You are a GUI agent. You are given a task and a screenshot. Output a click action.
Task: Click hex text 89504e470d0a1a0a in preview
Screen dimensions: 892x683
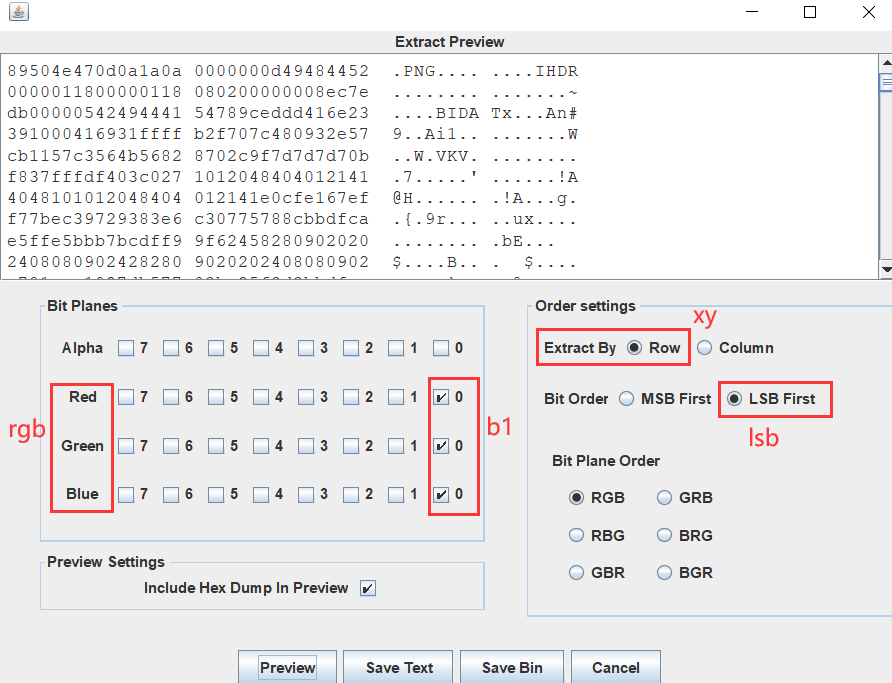94,71
